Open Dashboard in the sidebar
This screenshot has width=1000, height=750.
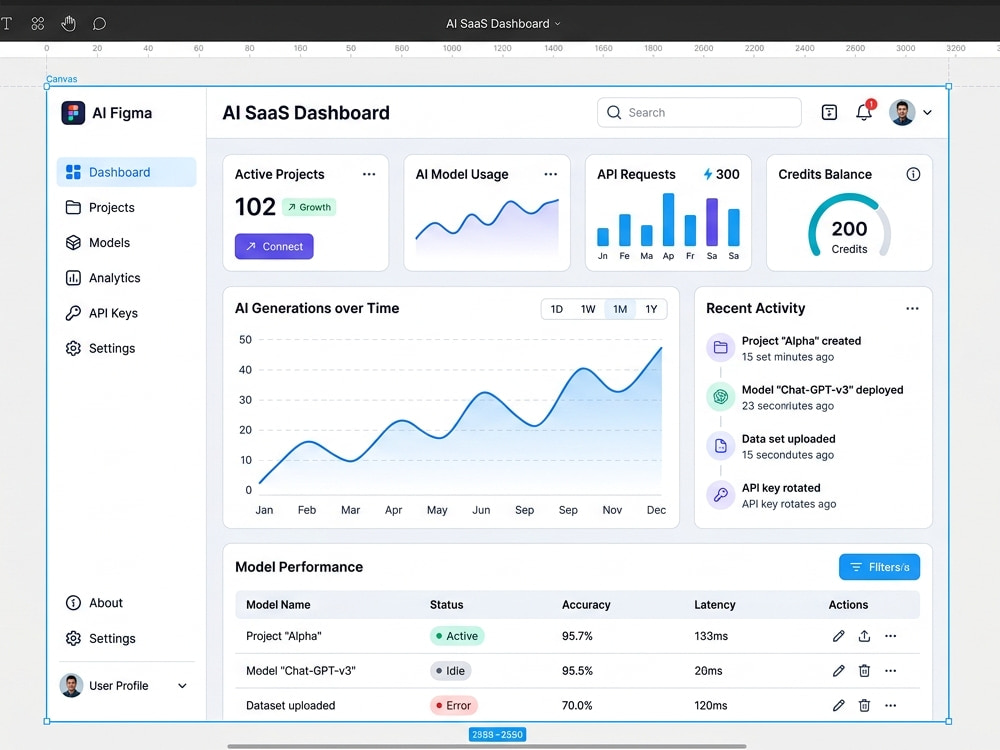tap(126, 172)
